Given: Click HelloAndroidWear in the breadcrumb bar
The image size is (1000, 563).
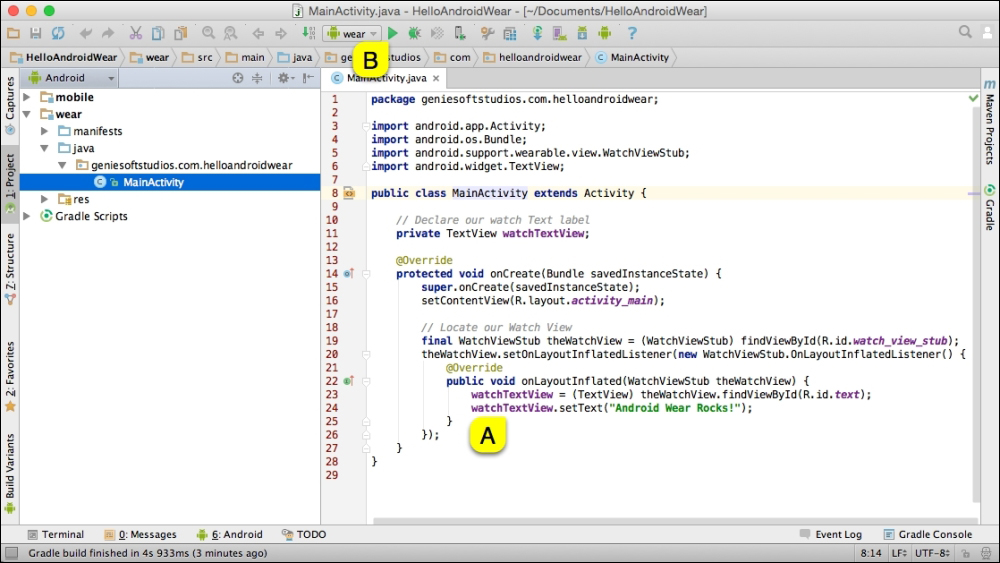Looking at the screenshot, I should 64,57.
